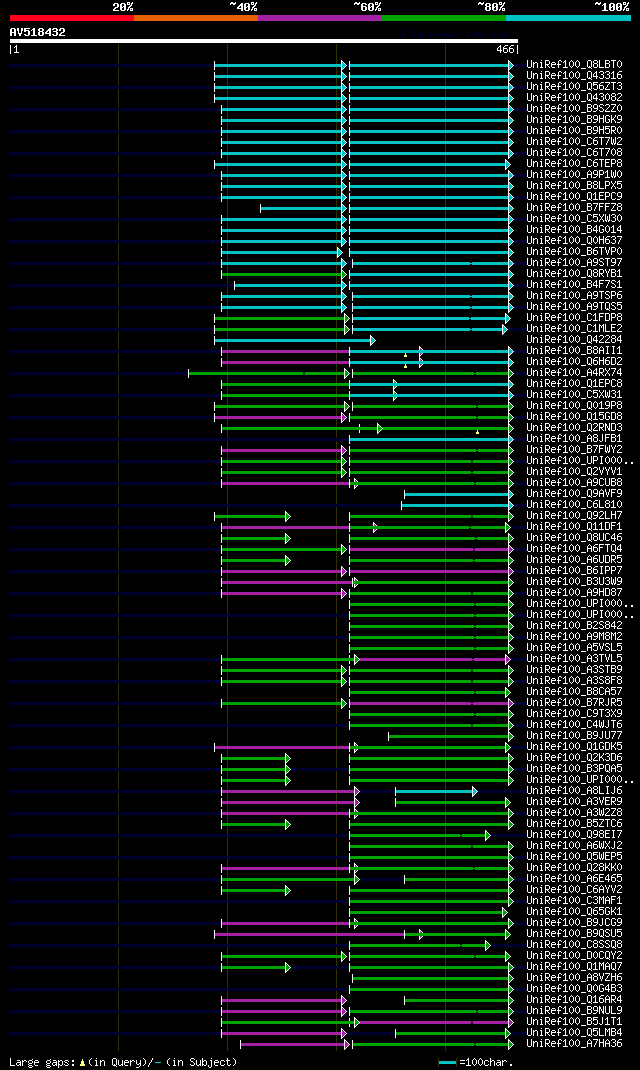The image size is (640, 1070).
Task: Open hit UniRef100_Q8LBT0
Action: 574,65
